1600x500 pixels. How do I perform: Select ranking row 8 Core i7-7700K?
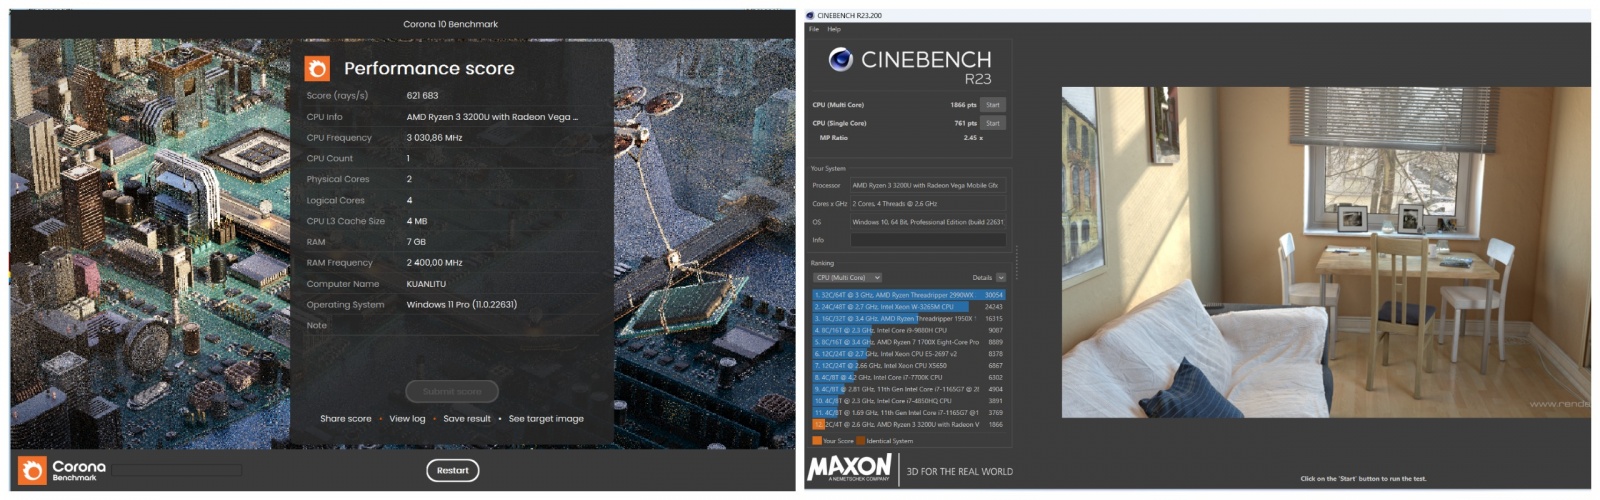pos(909,378)
